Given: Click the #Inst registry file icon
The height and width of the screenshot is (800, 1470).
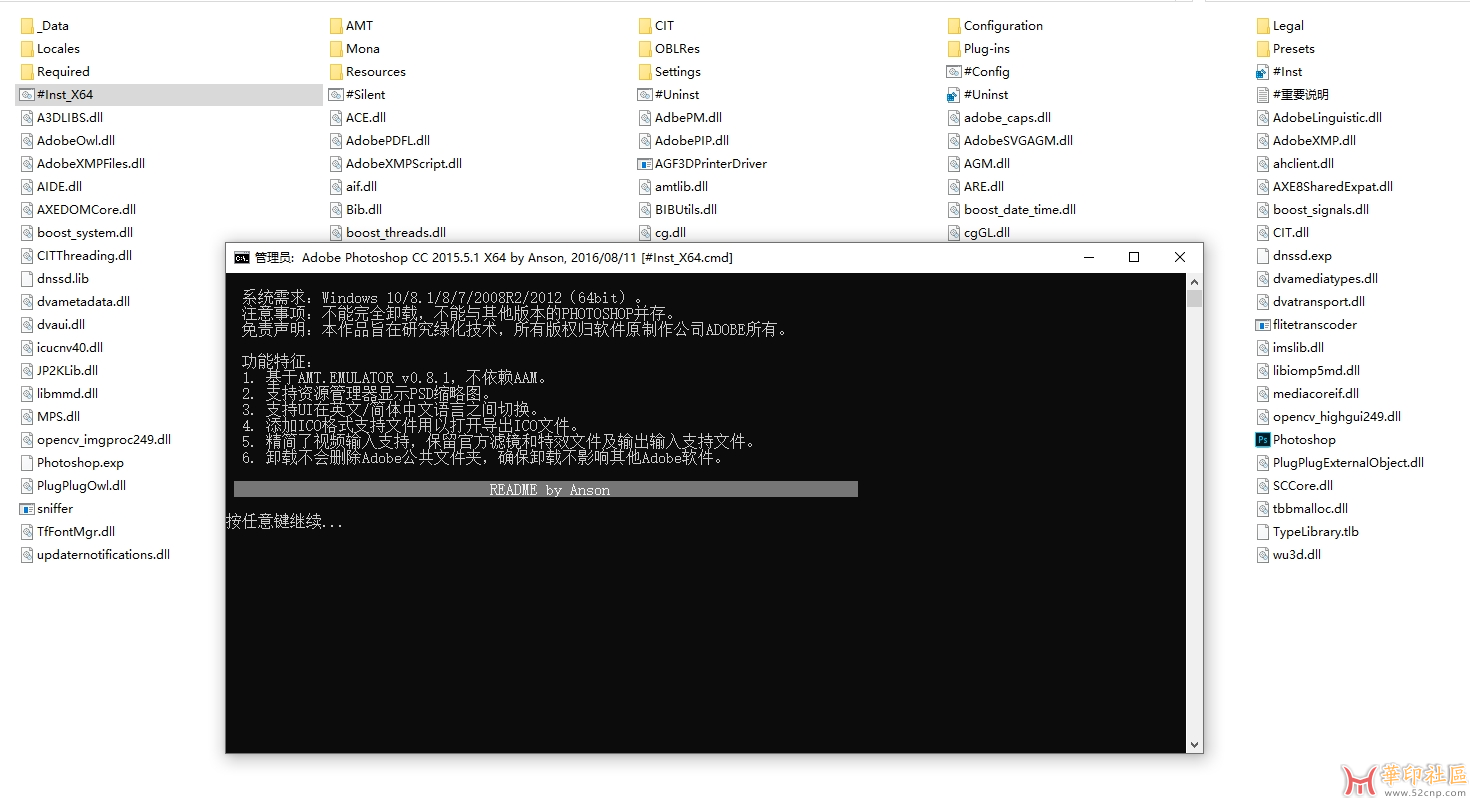Looking at the screenshot, I should click(x=1263, y=72).
